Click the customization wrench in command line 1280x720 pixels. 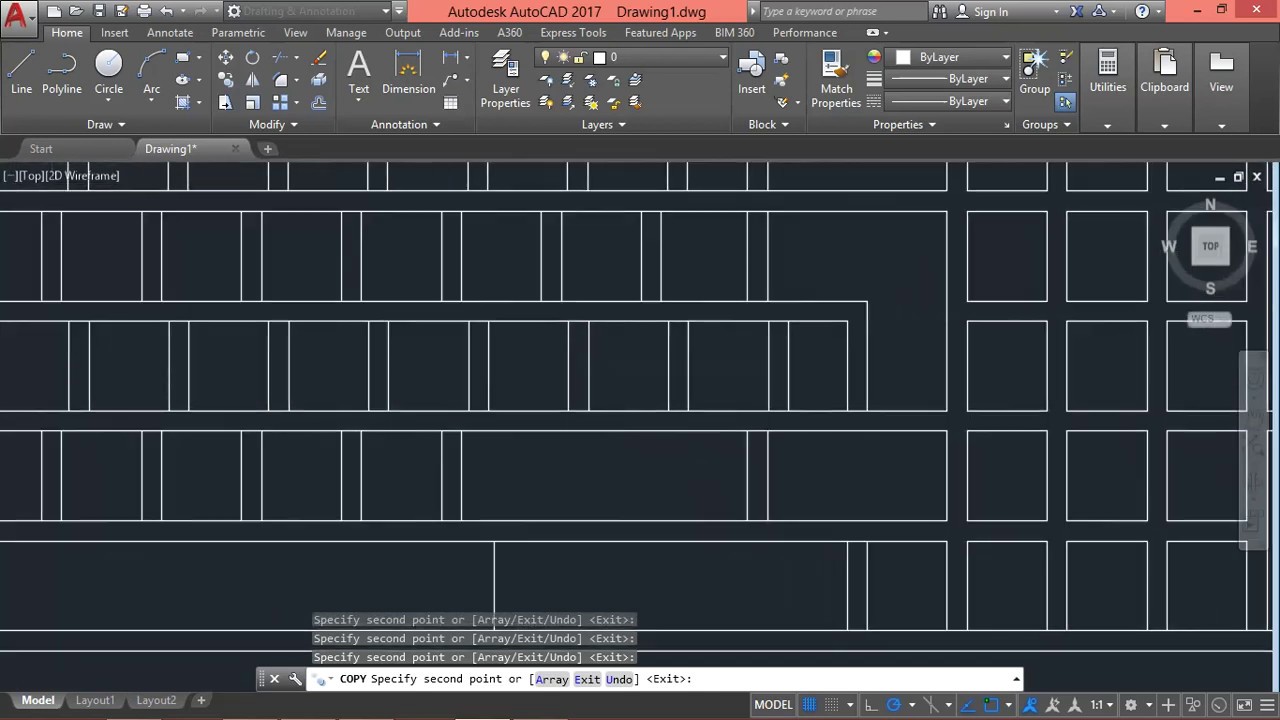[x=295, y=679]
